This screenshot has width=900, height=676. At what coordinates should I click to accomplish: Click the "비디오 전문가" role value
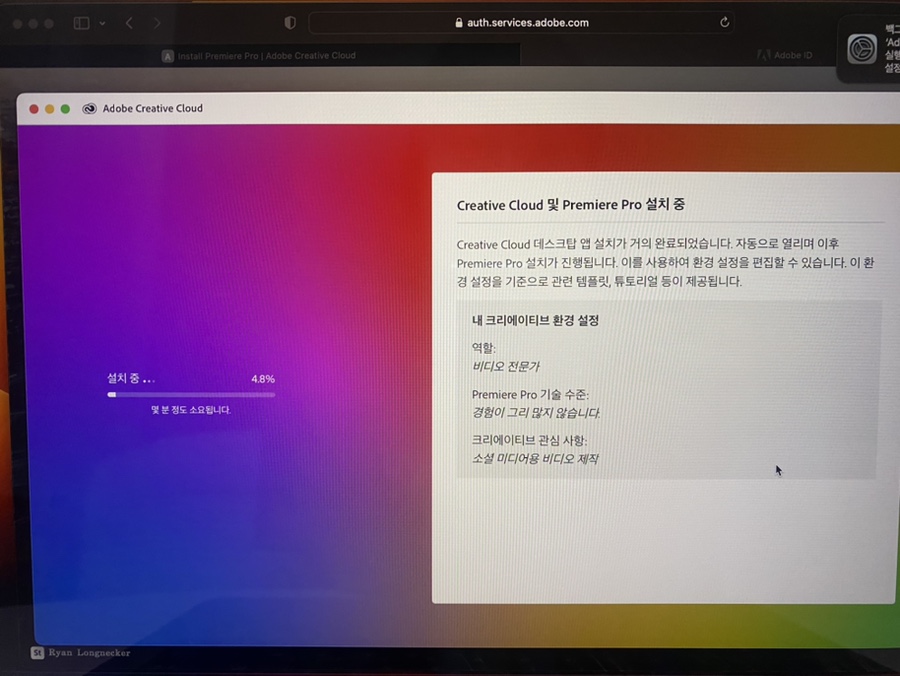pyautogui.click(x=506, y=367)
